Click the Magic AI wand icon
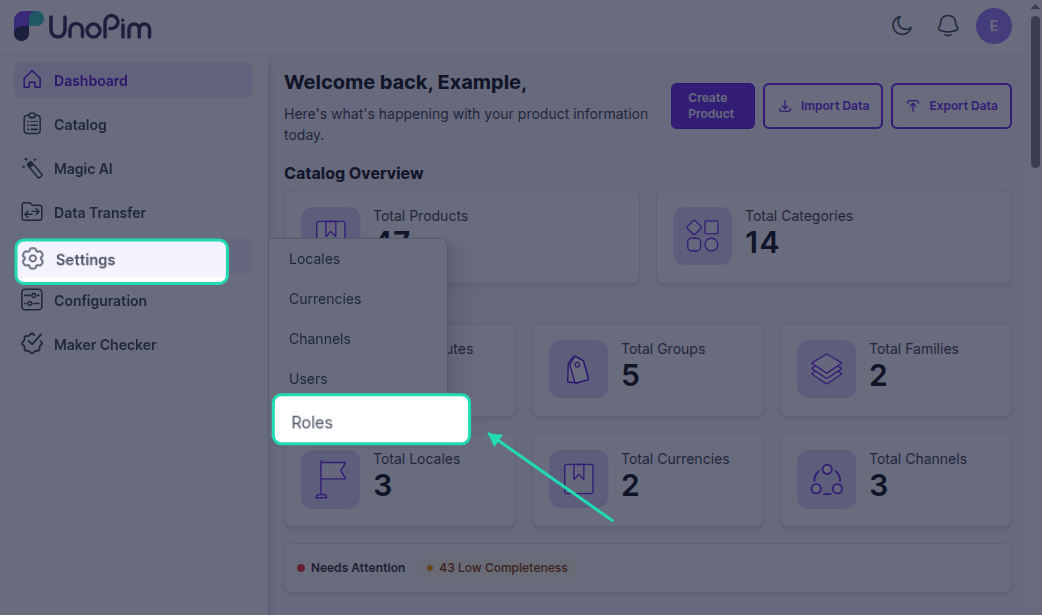1042x615 pixels. pos(32,168)
